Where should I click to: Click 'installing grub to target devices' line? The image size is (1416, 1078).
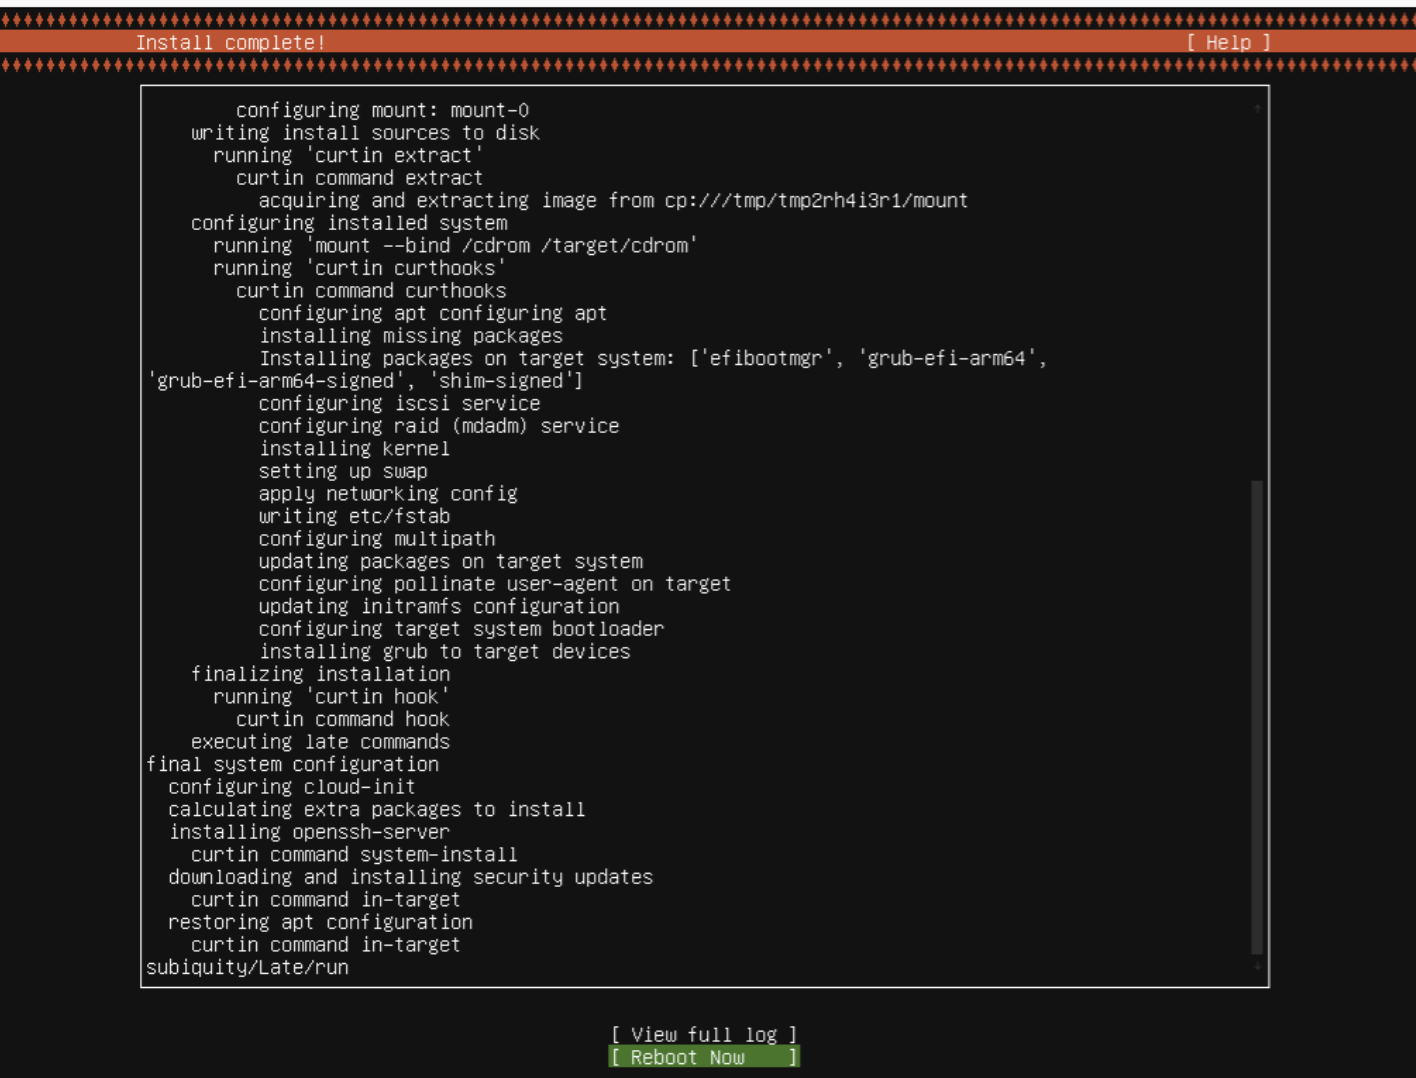(x=445, y=651)
